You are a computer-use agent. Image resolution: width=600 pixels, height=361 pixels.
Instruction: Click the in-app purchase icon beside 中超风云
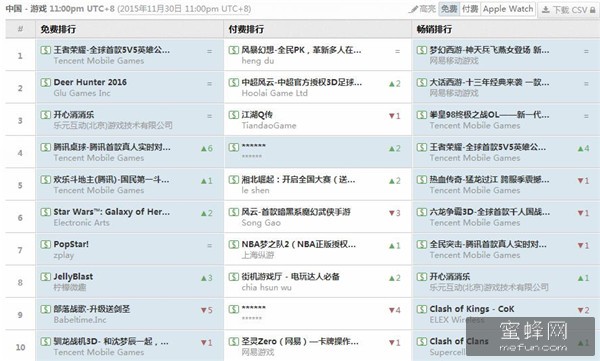pyautogui.click(x=234, y=82)
